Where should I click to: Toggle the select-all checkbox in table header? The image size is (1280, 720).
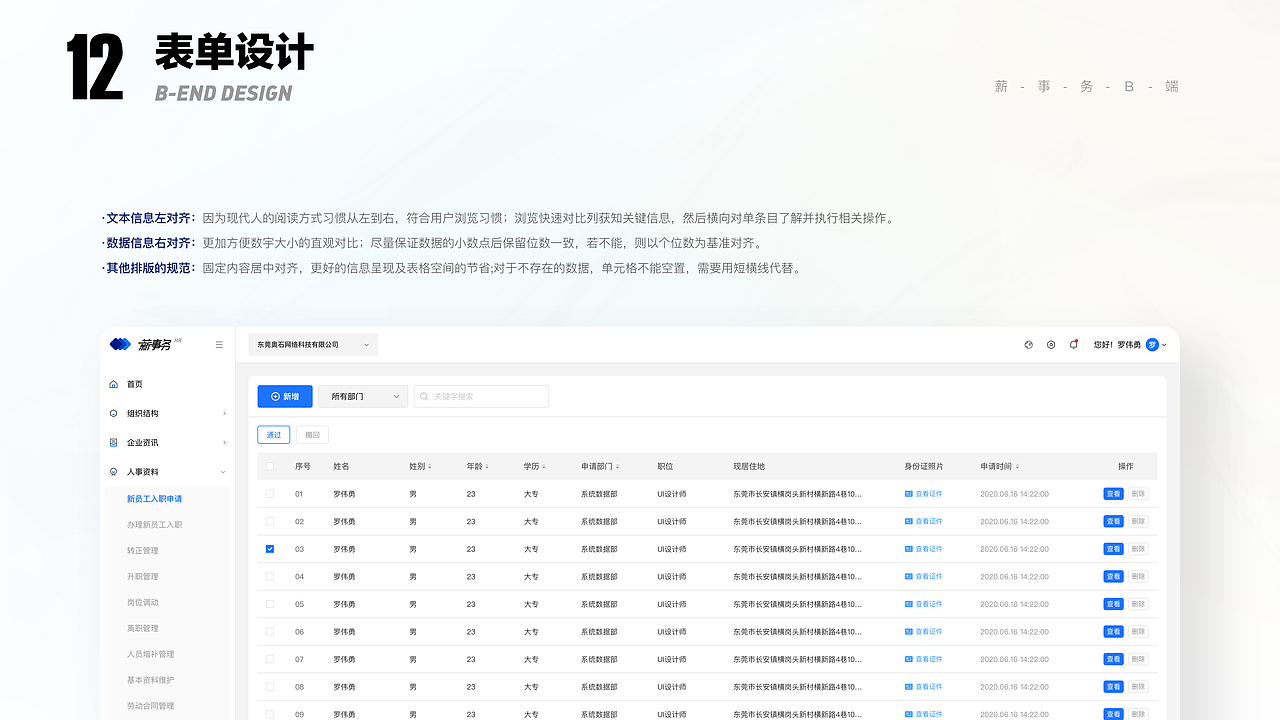click(x=270, y=466)
